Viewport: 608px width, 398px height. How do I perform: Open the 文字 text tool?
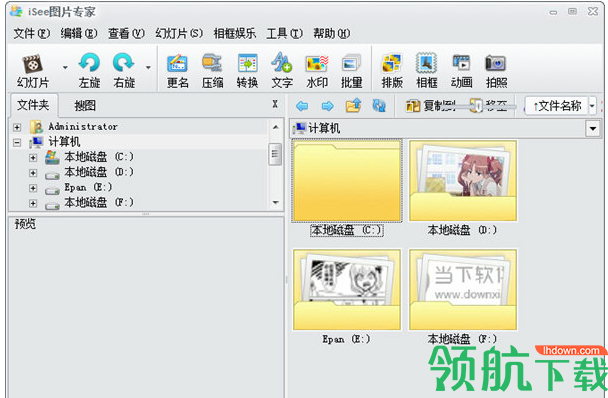tap(282, 71)
